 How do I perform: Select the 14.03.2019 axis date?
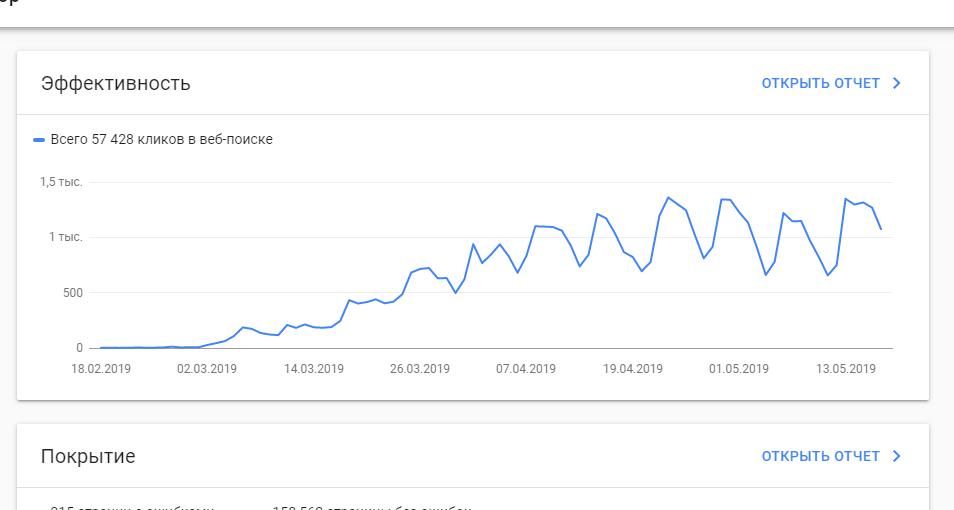point(314,369)
